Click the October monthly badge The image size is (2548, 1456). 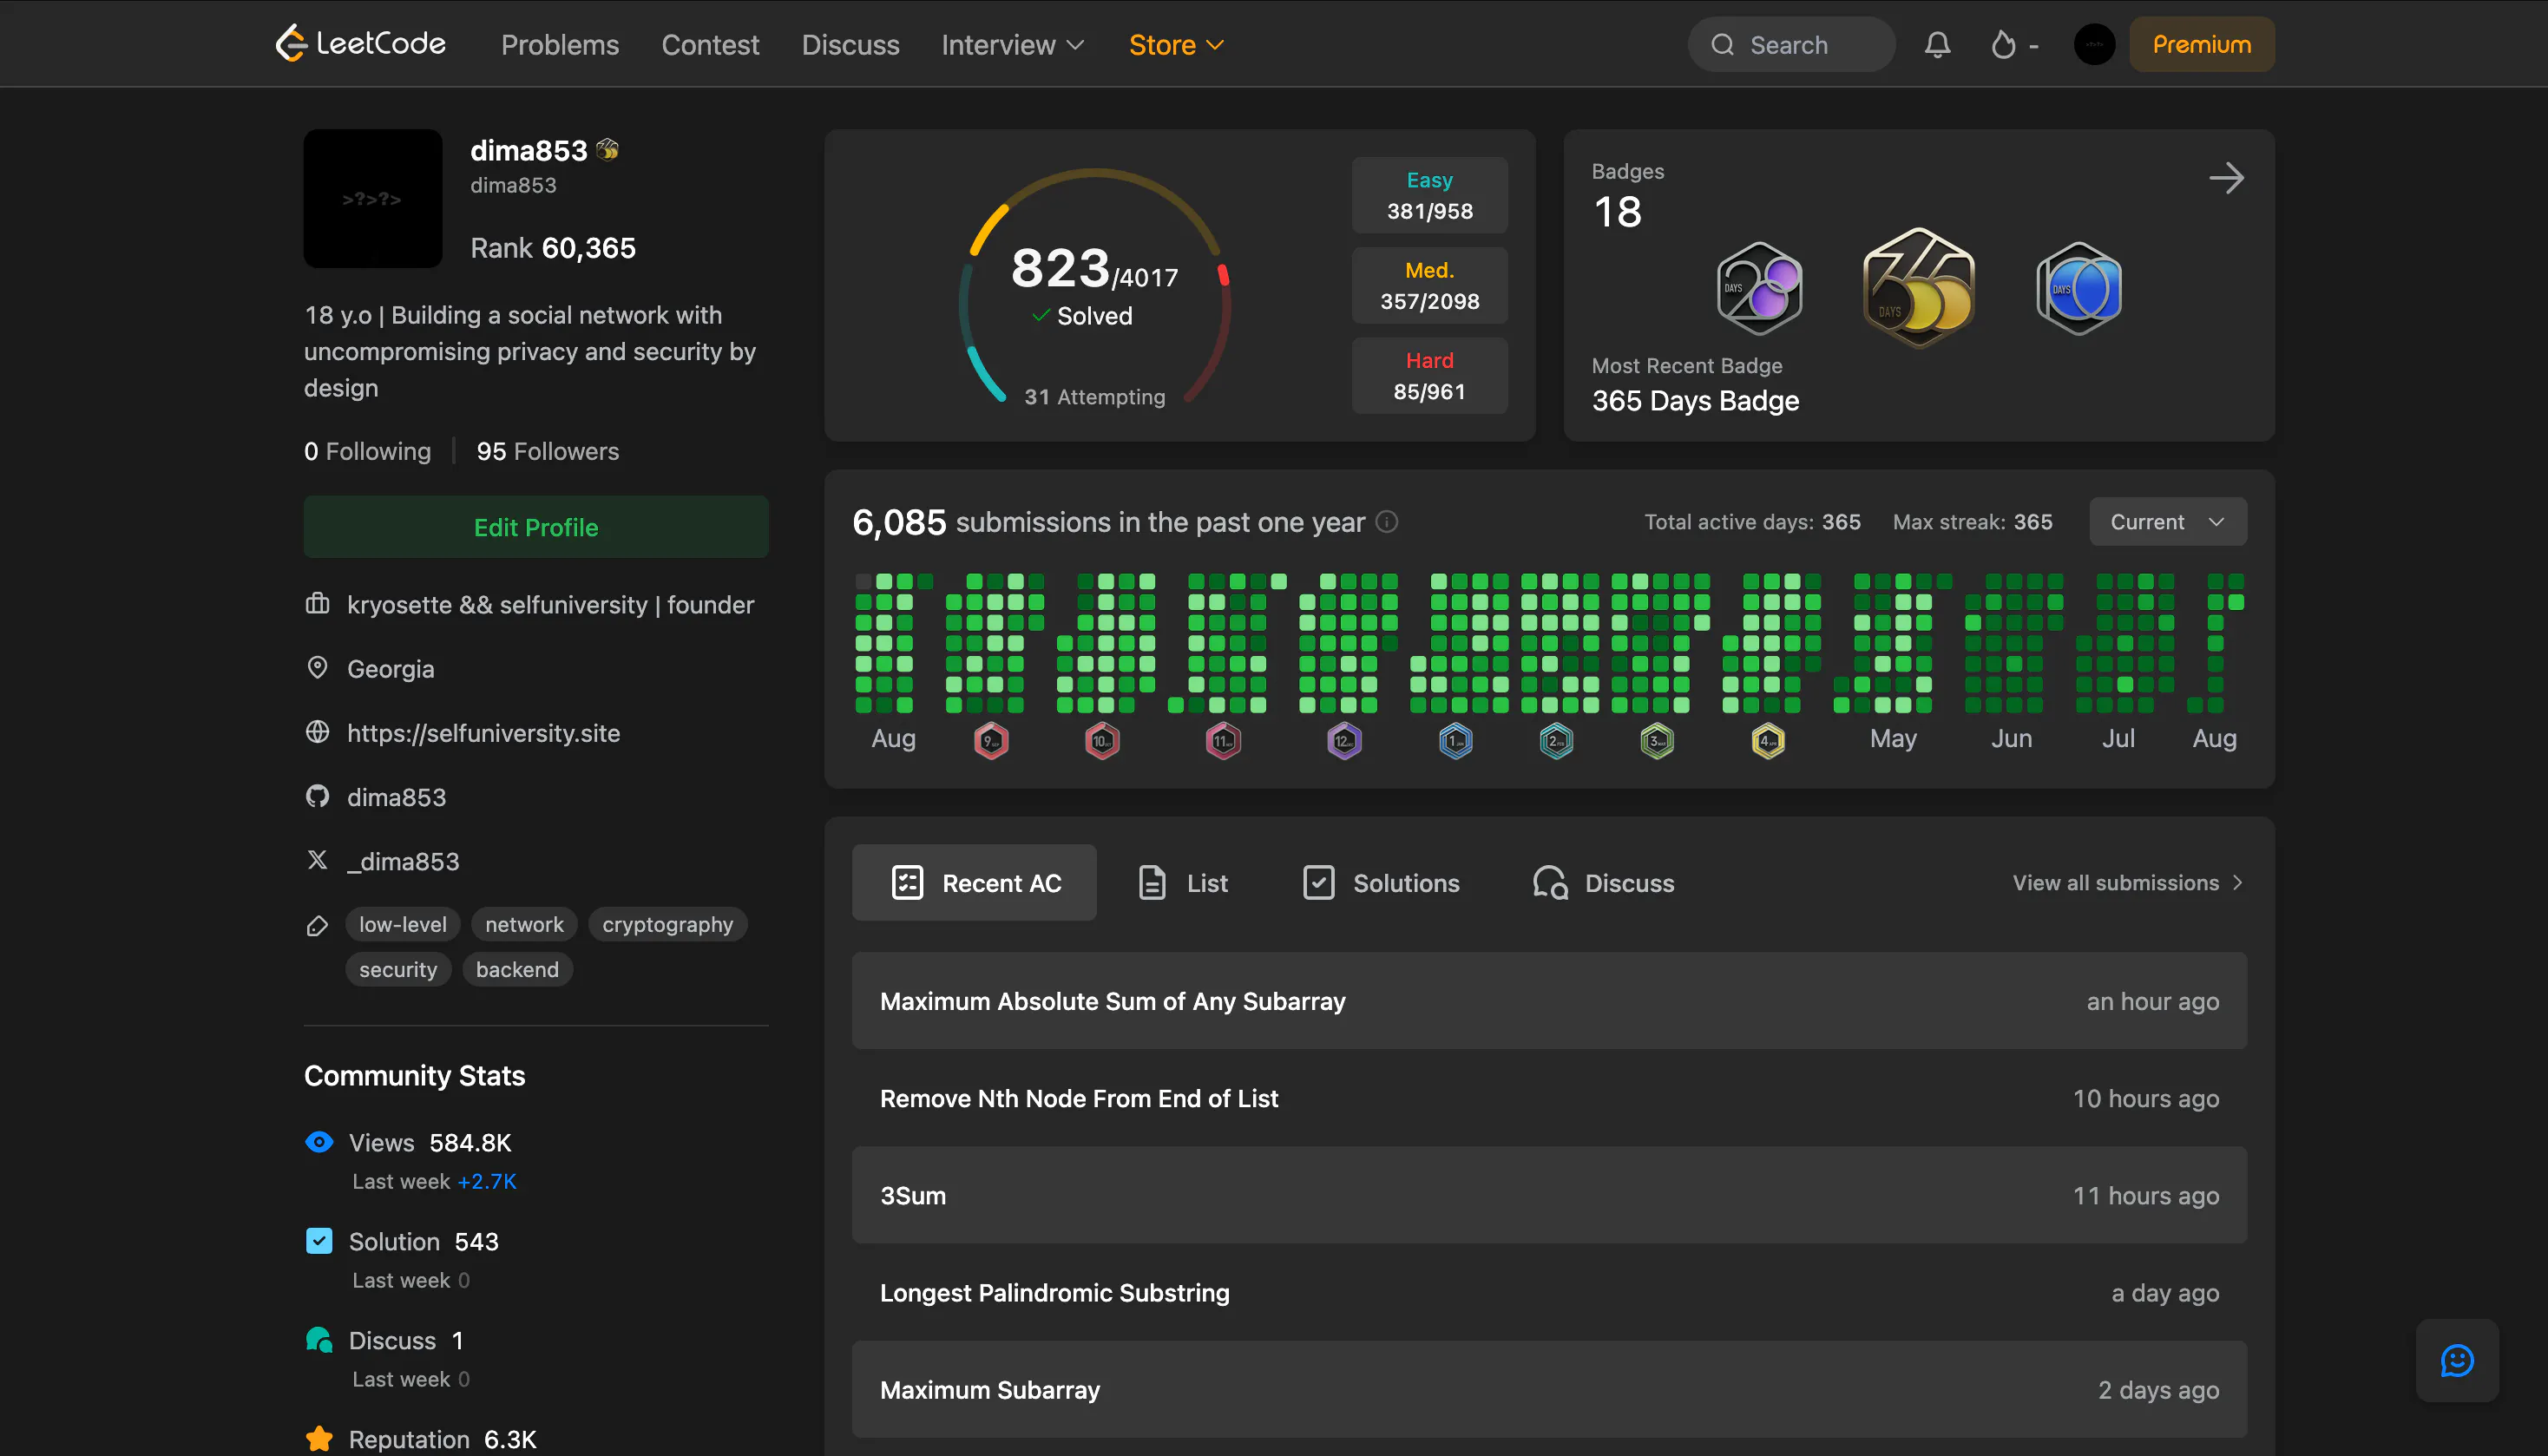click(x=1102, y=741)
